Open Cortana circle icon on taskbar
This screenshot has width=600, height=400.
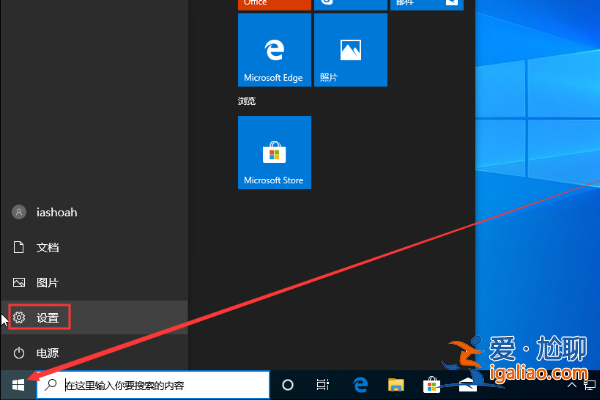(x=287, y=385)
